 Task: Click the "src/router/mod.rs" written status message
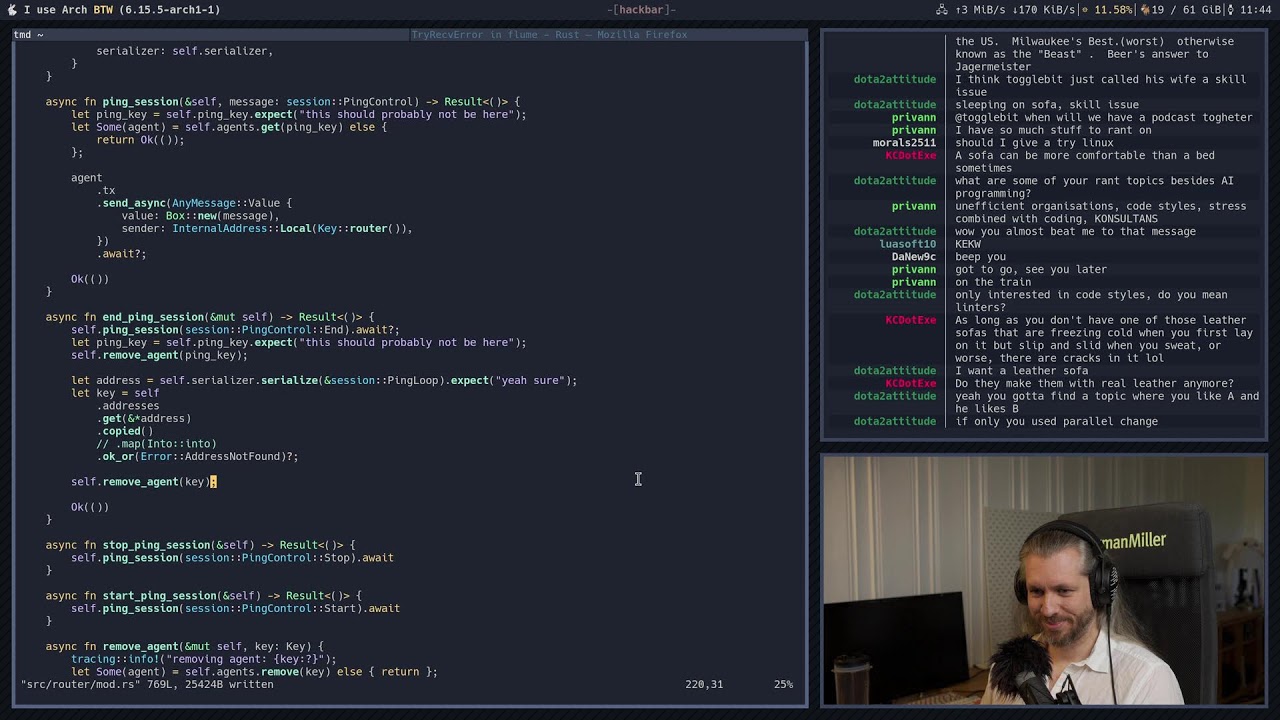pos(147,685)
